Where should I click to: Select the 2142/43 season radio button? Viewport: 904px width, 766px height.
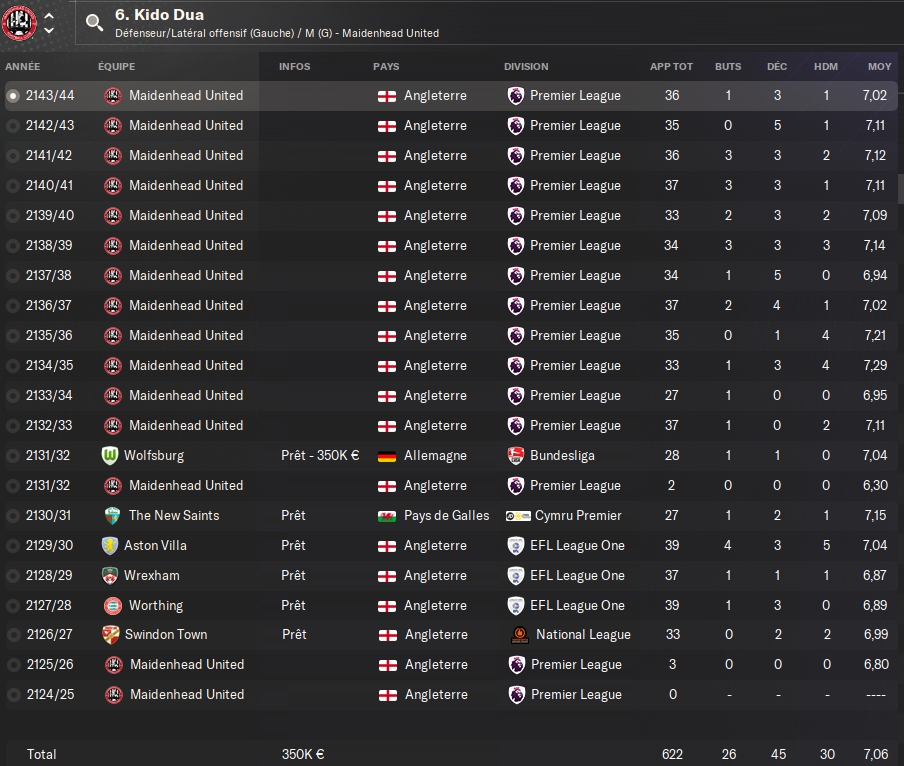(13, 126)
